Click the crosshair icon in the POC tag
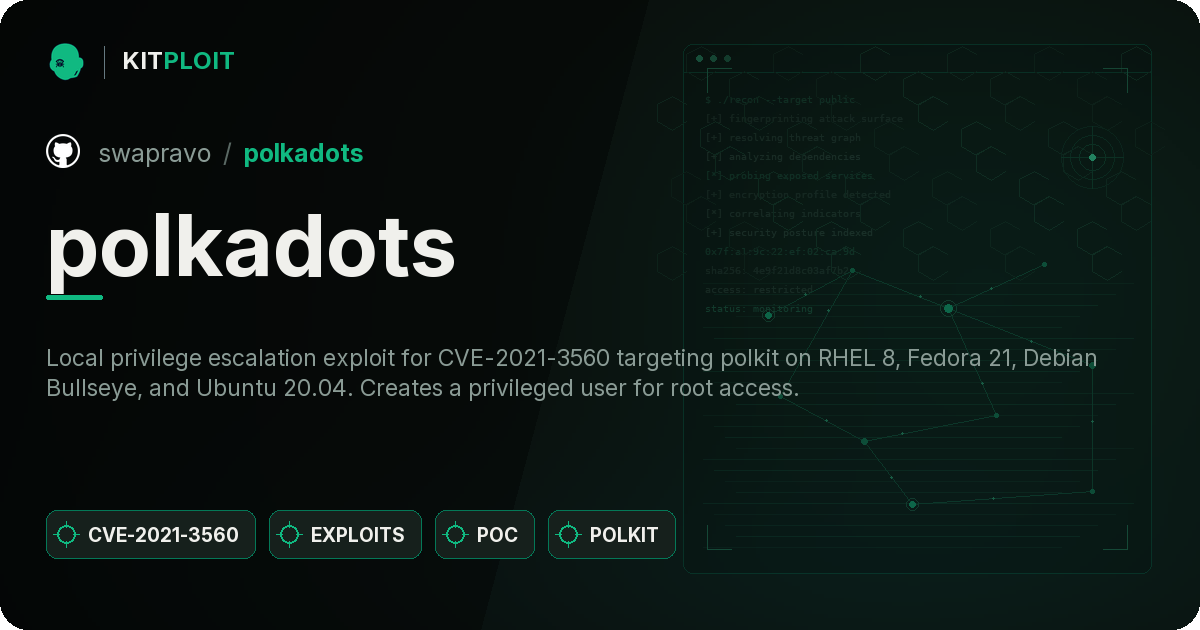This screenshot has width=1200, height=630. click(x=456, y=535)
